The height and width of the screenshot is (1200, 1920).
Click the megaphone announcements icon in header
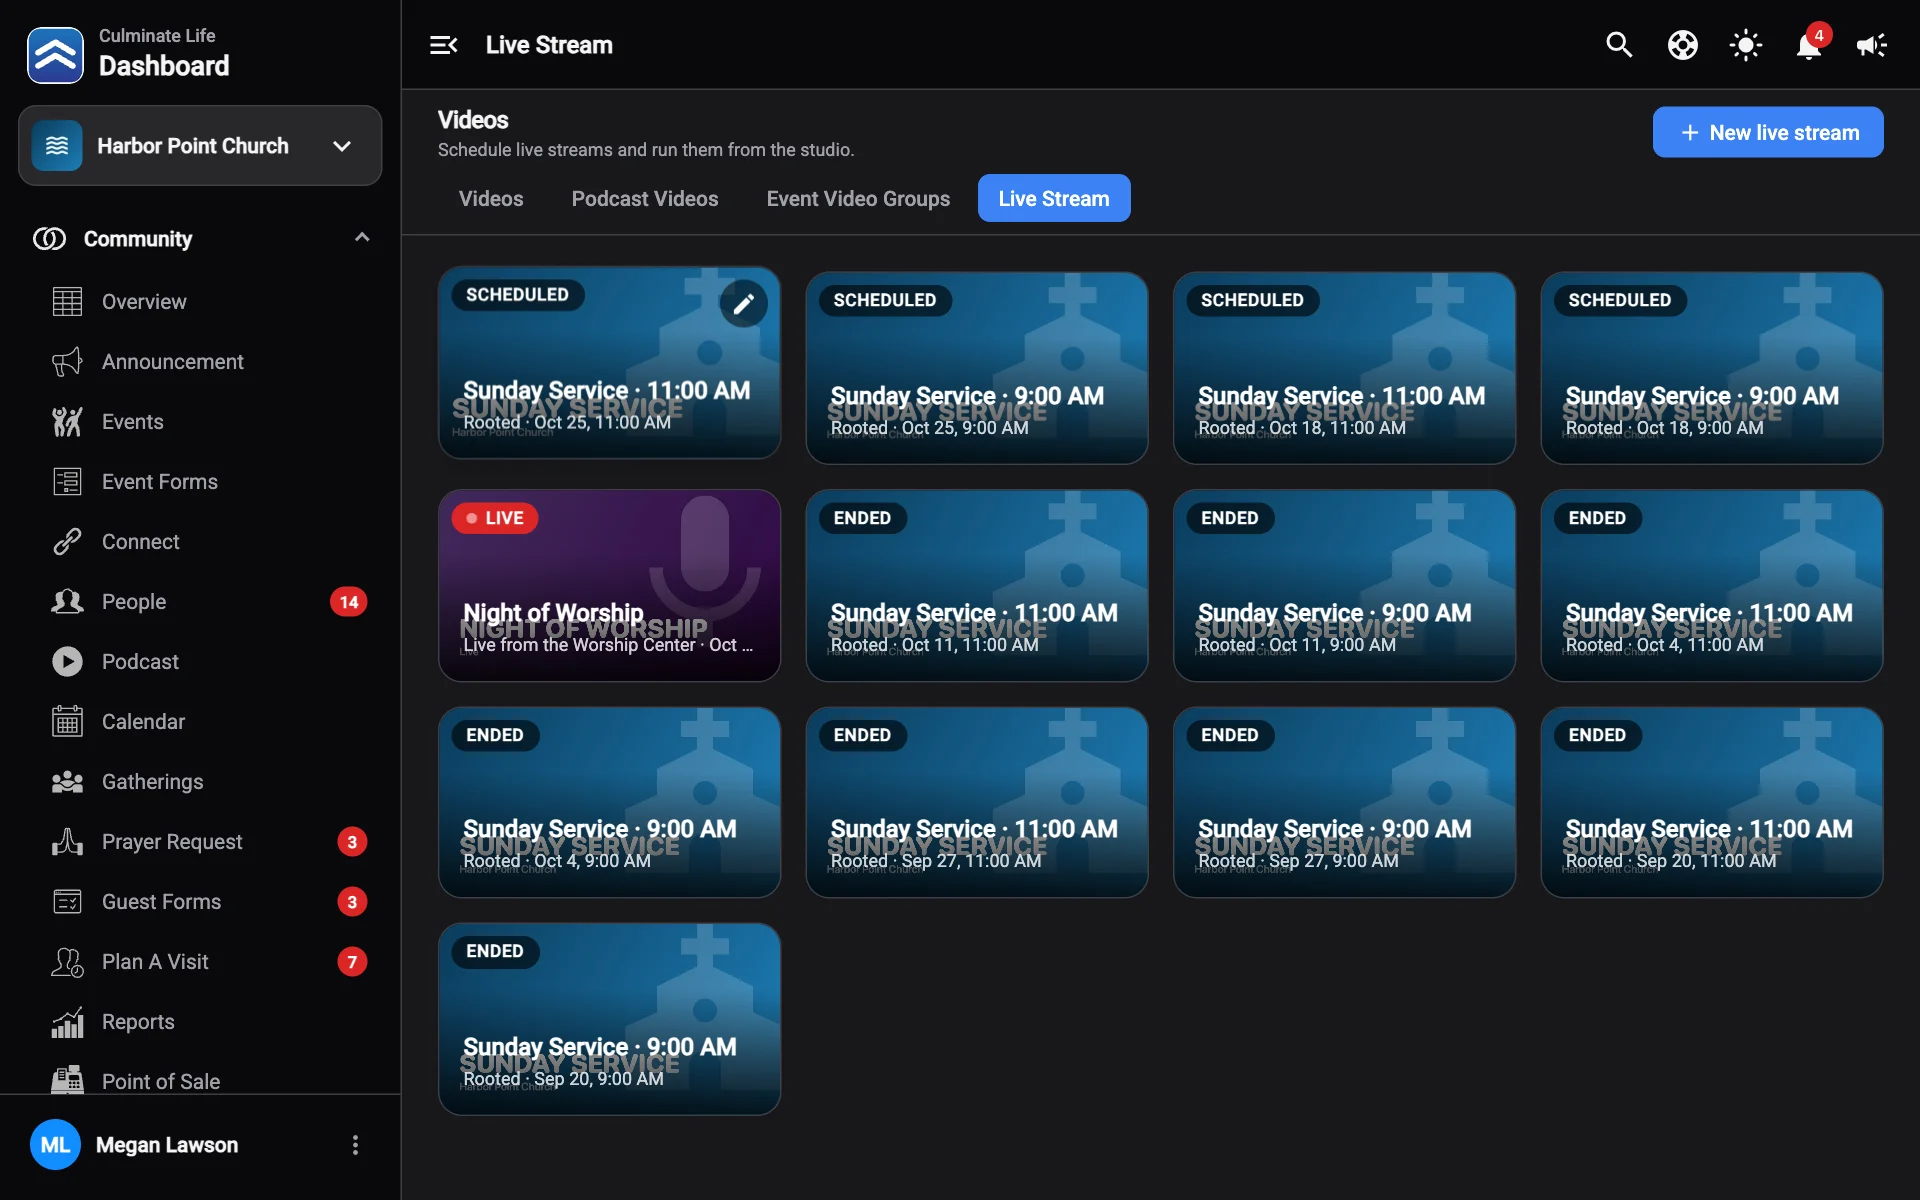coord(1872,45)
